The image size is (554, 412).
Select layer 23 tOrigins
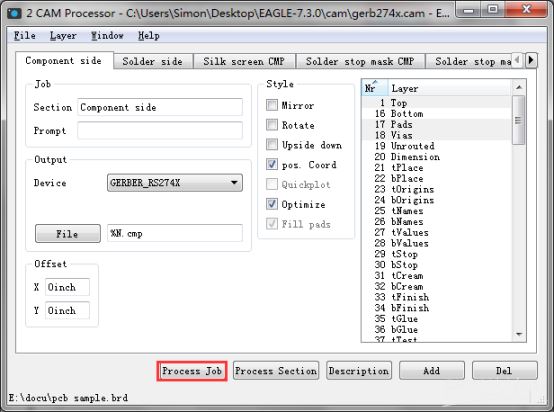437,189
